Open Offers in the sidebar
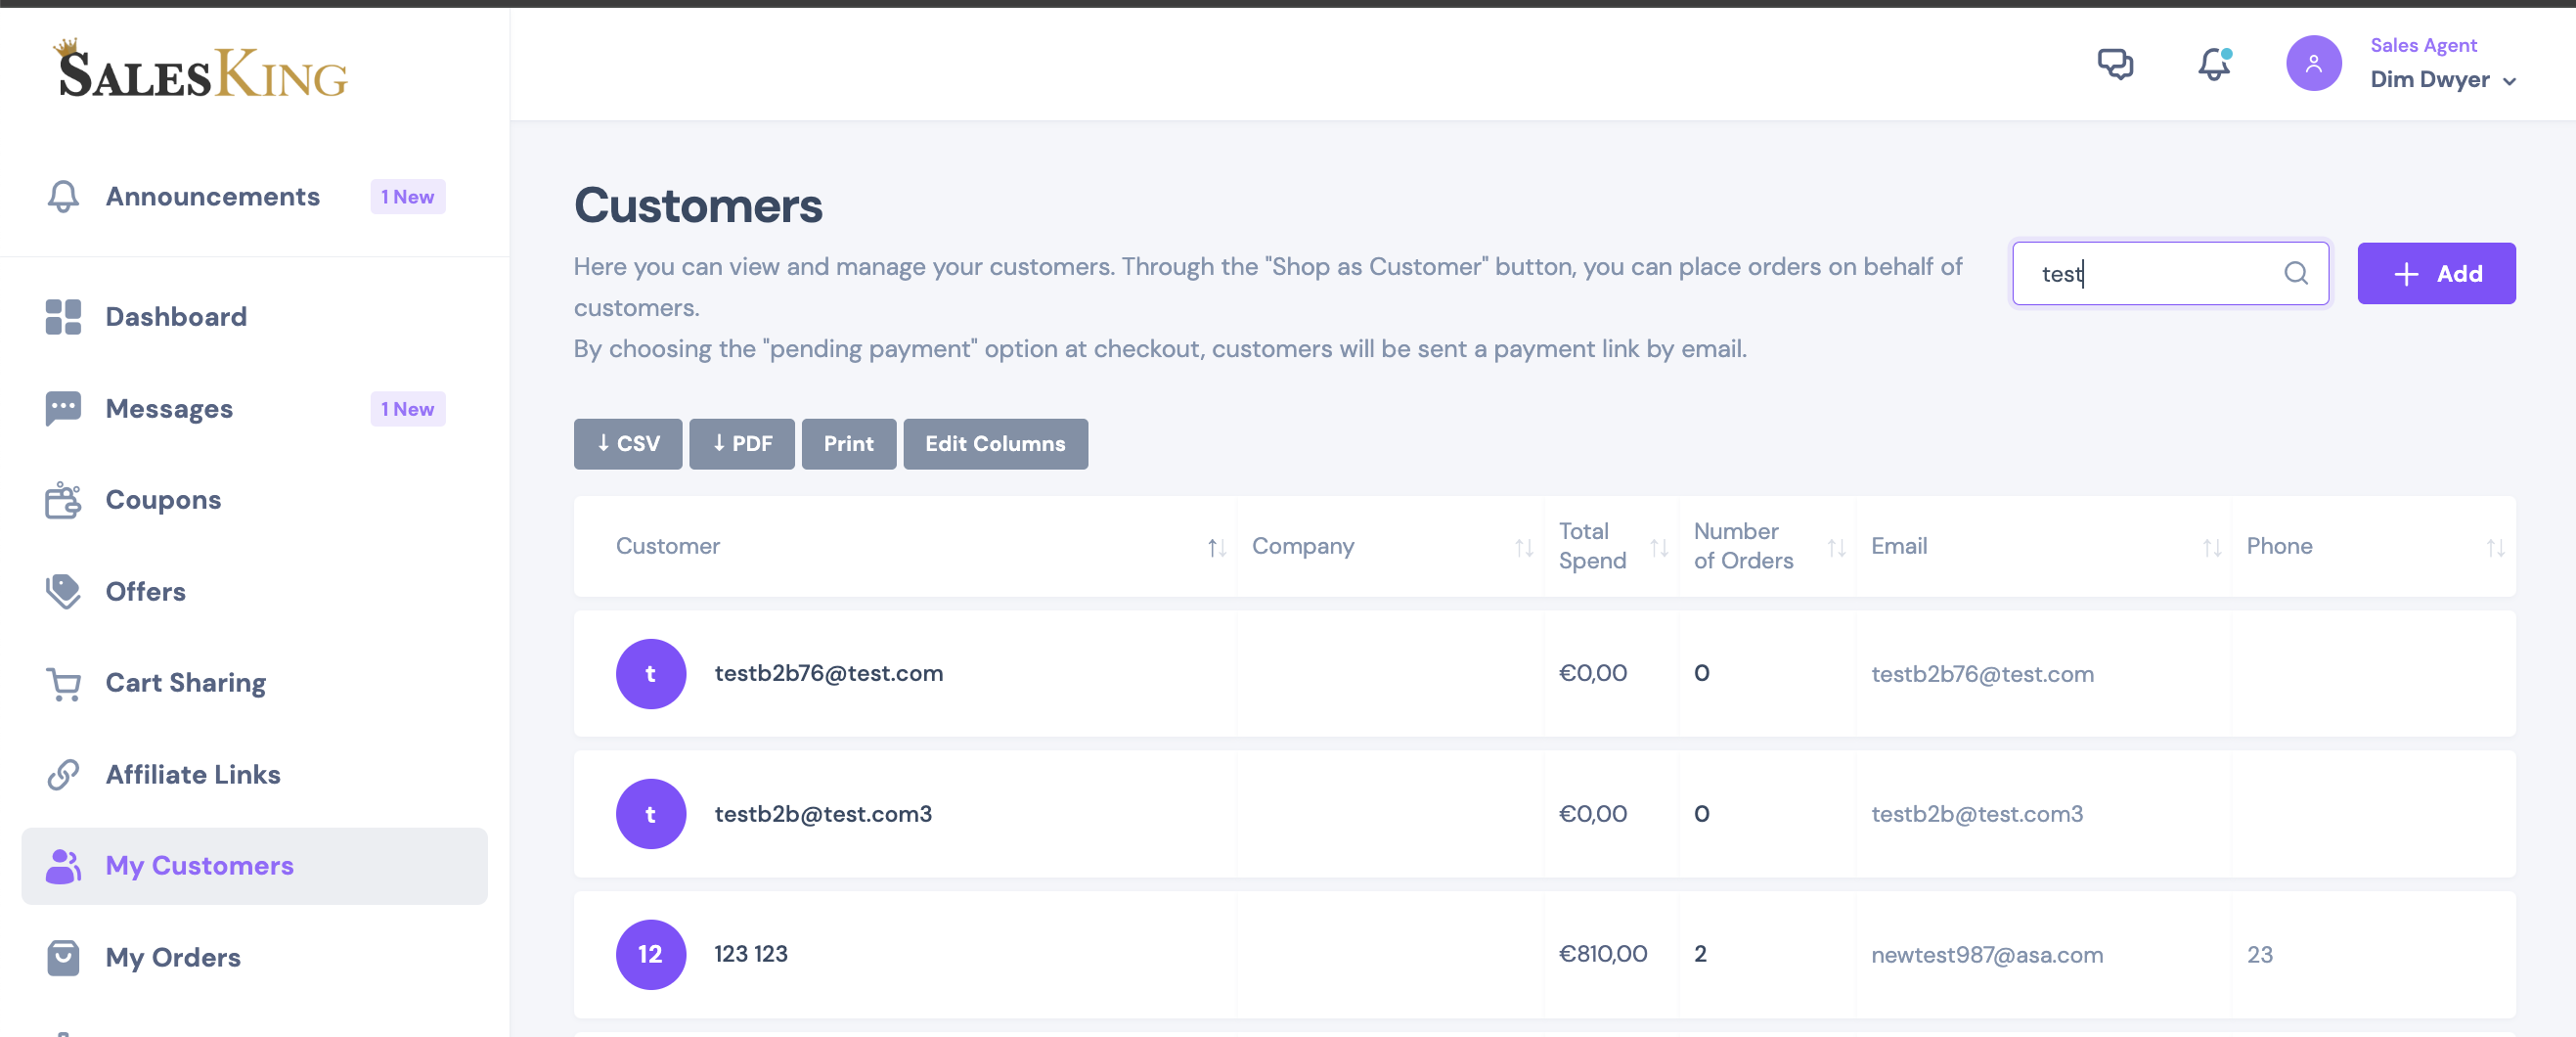Viewport: 2576px width, 1037px height. [x=145, y=591]
